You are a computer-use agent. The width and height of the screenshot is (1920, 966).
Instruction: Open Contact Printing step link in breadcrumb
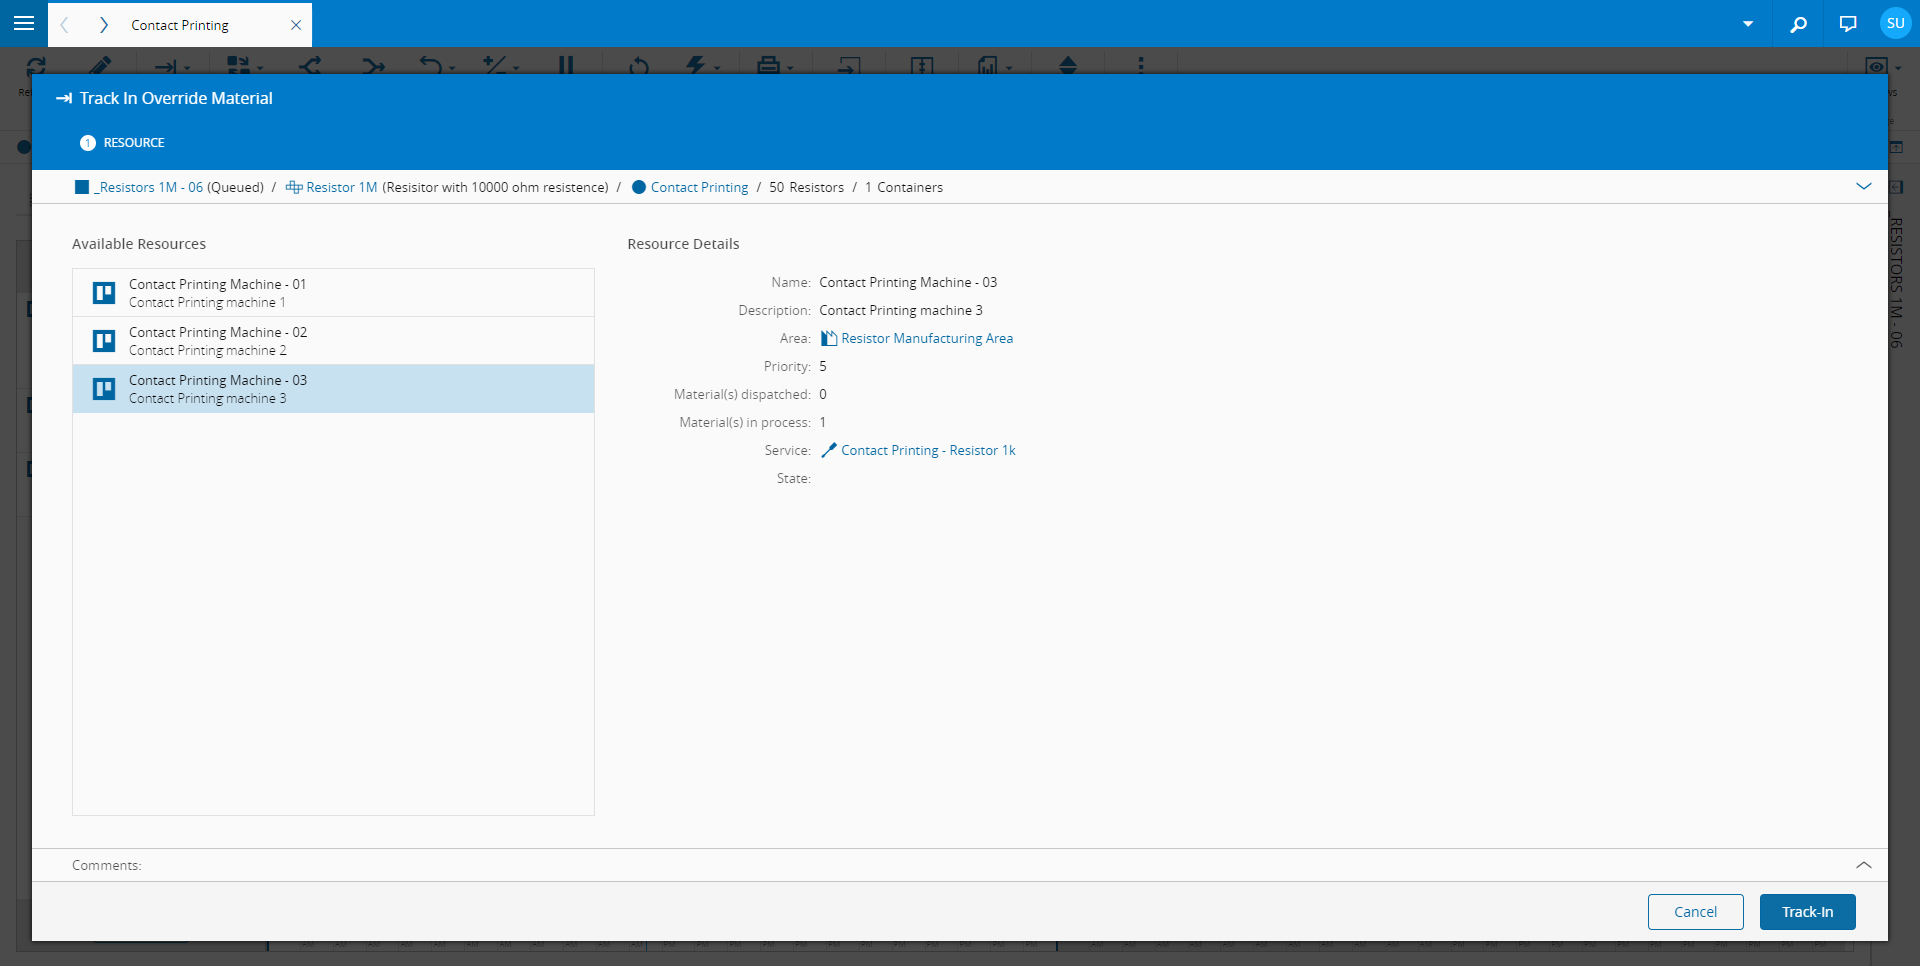tap(699, 188)
